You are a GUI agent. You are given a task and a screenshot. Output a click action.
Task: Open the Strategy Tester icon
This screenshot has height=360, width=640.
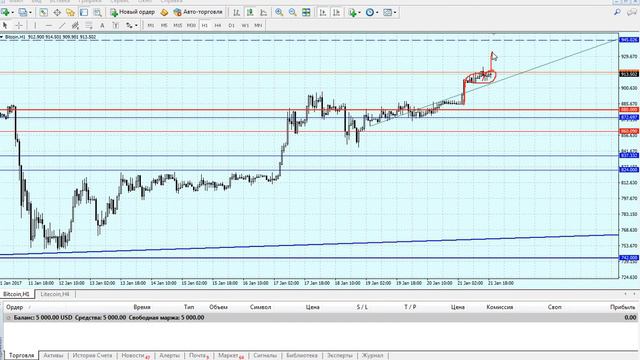[x=97, y=13]
